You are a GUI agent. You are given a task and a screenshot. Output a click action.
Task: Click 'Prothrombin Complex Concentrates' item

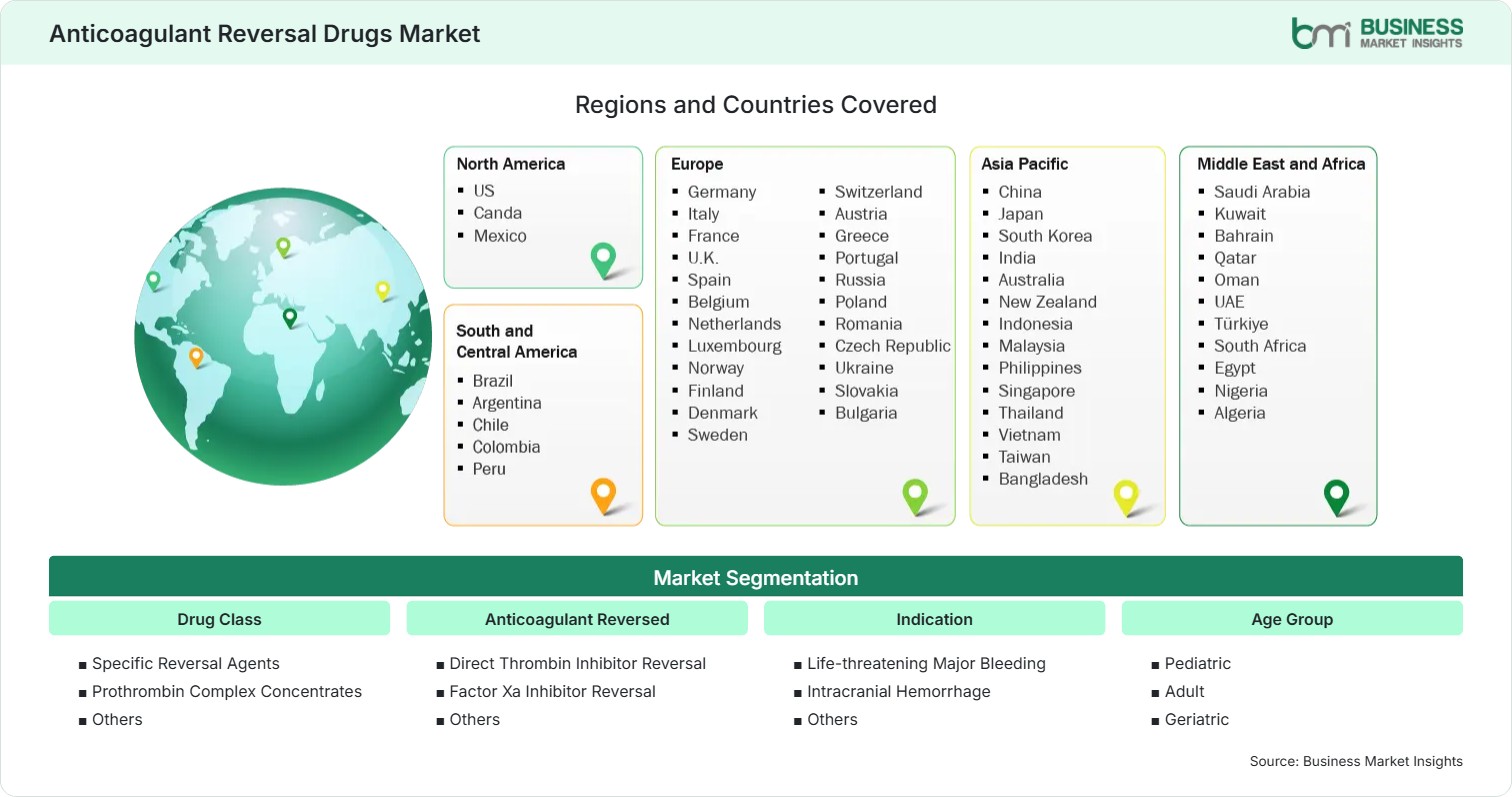coord(227,691)
